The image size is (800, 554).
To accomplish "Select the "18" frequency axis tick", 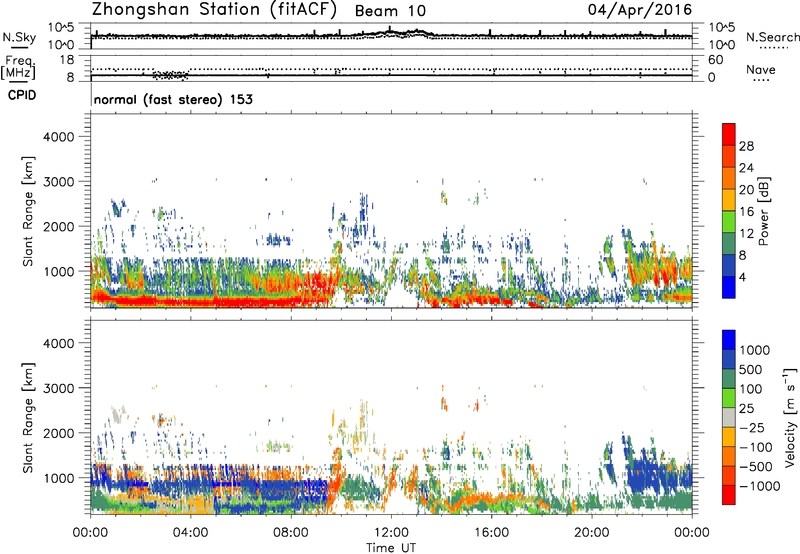I will click(x=67, y=59).
